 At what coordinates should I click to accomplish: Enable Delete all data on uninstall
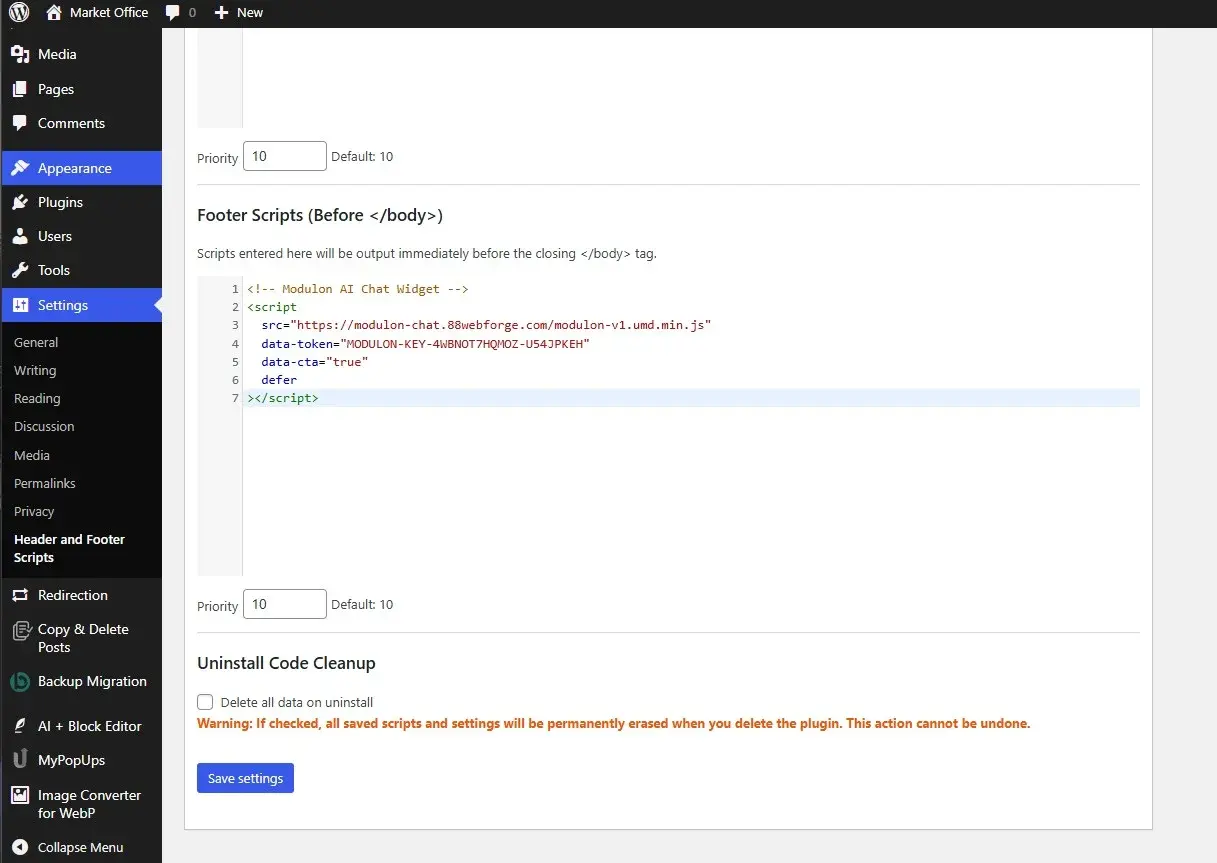pyautogui.click(x=205, y=702)
